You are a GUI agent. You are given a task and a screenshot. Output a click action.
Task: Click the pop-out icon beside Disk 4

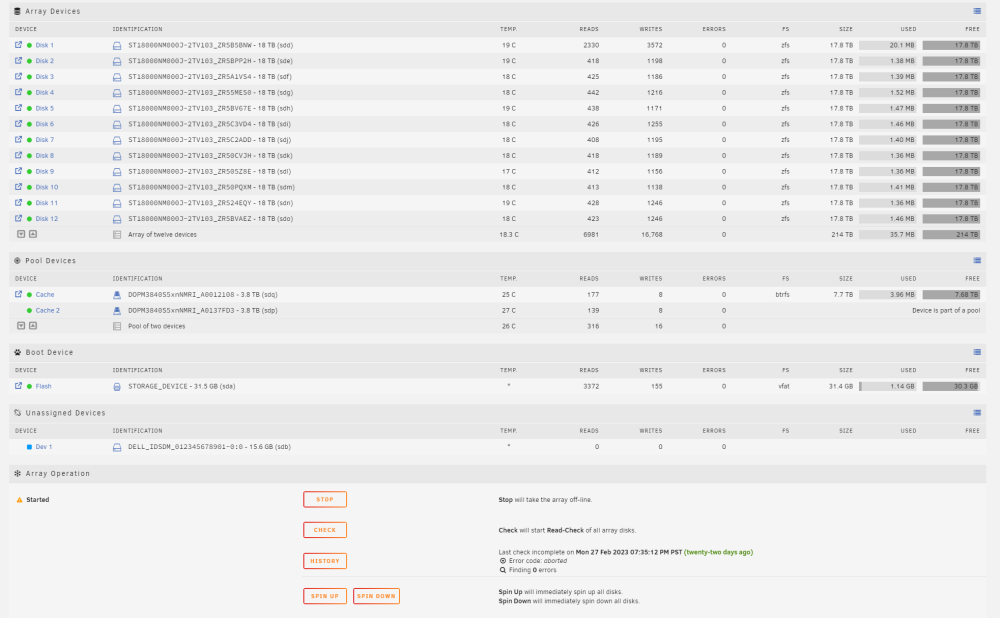pyautogui.click(x=18, y=92)
